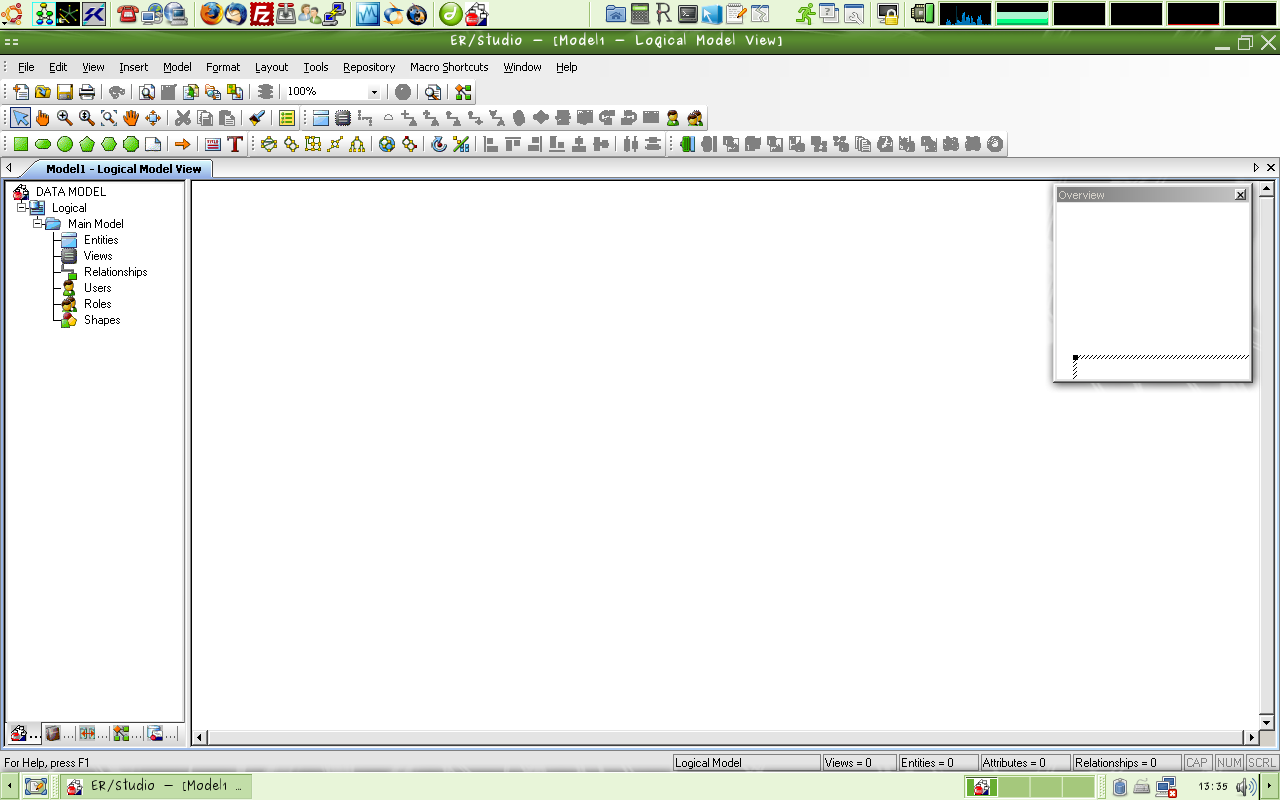The height and width of the screenshot is (800, 1280).
Task: Select Entities in the model tree
Action: (101, 240)
